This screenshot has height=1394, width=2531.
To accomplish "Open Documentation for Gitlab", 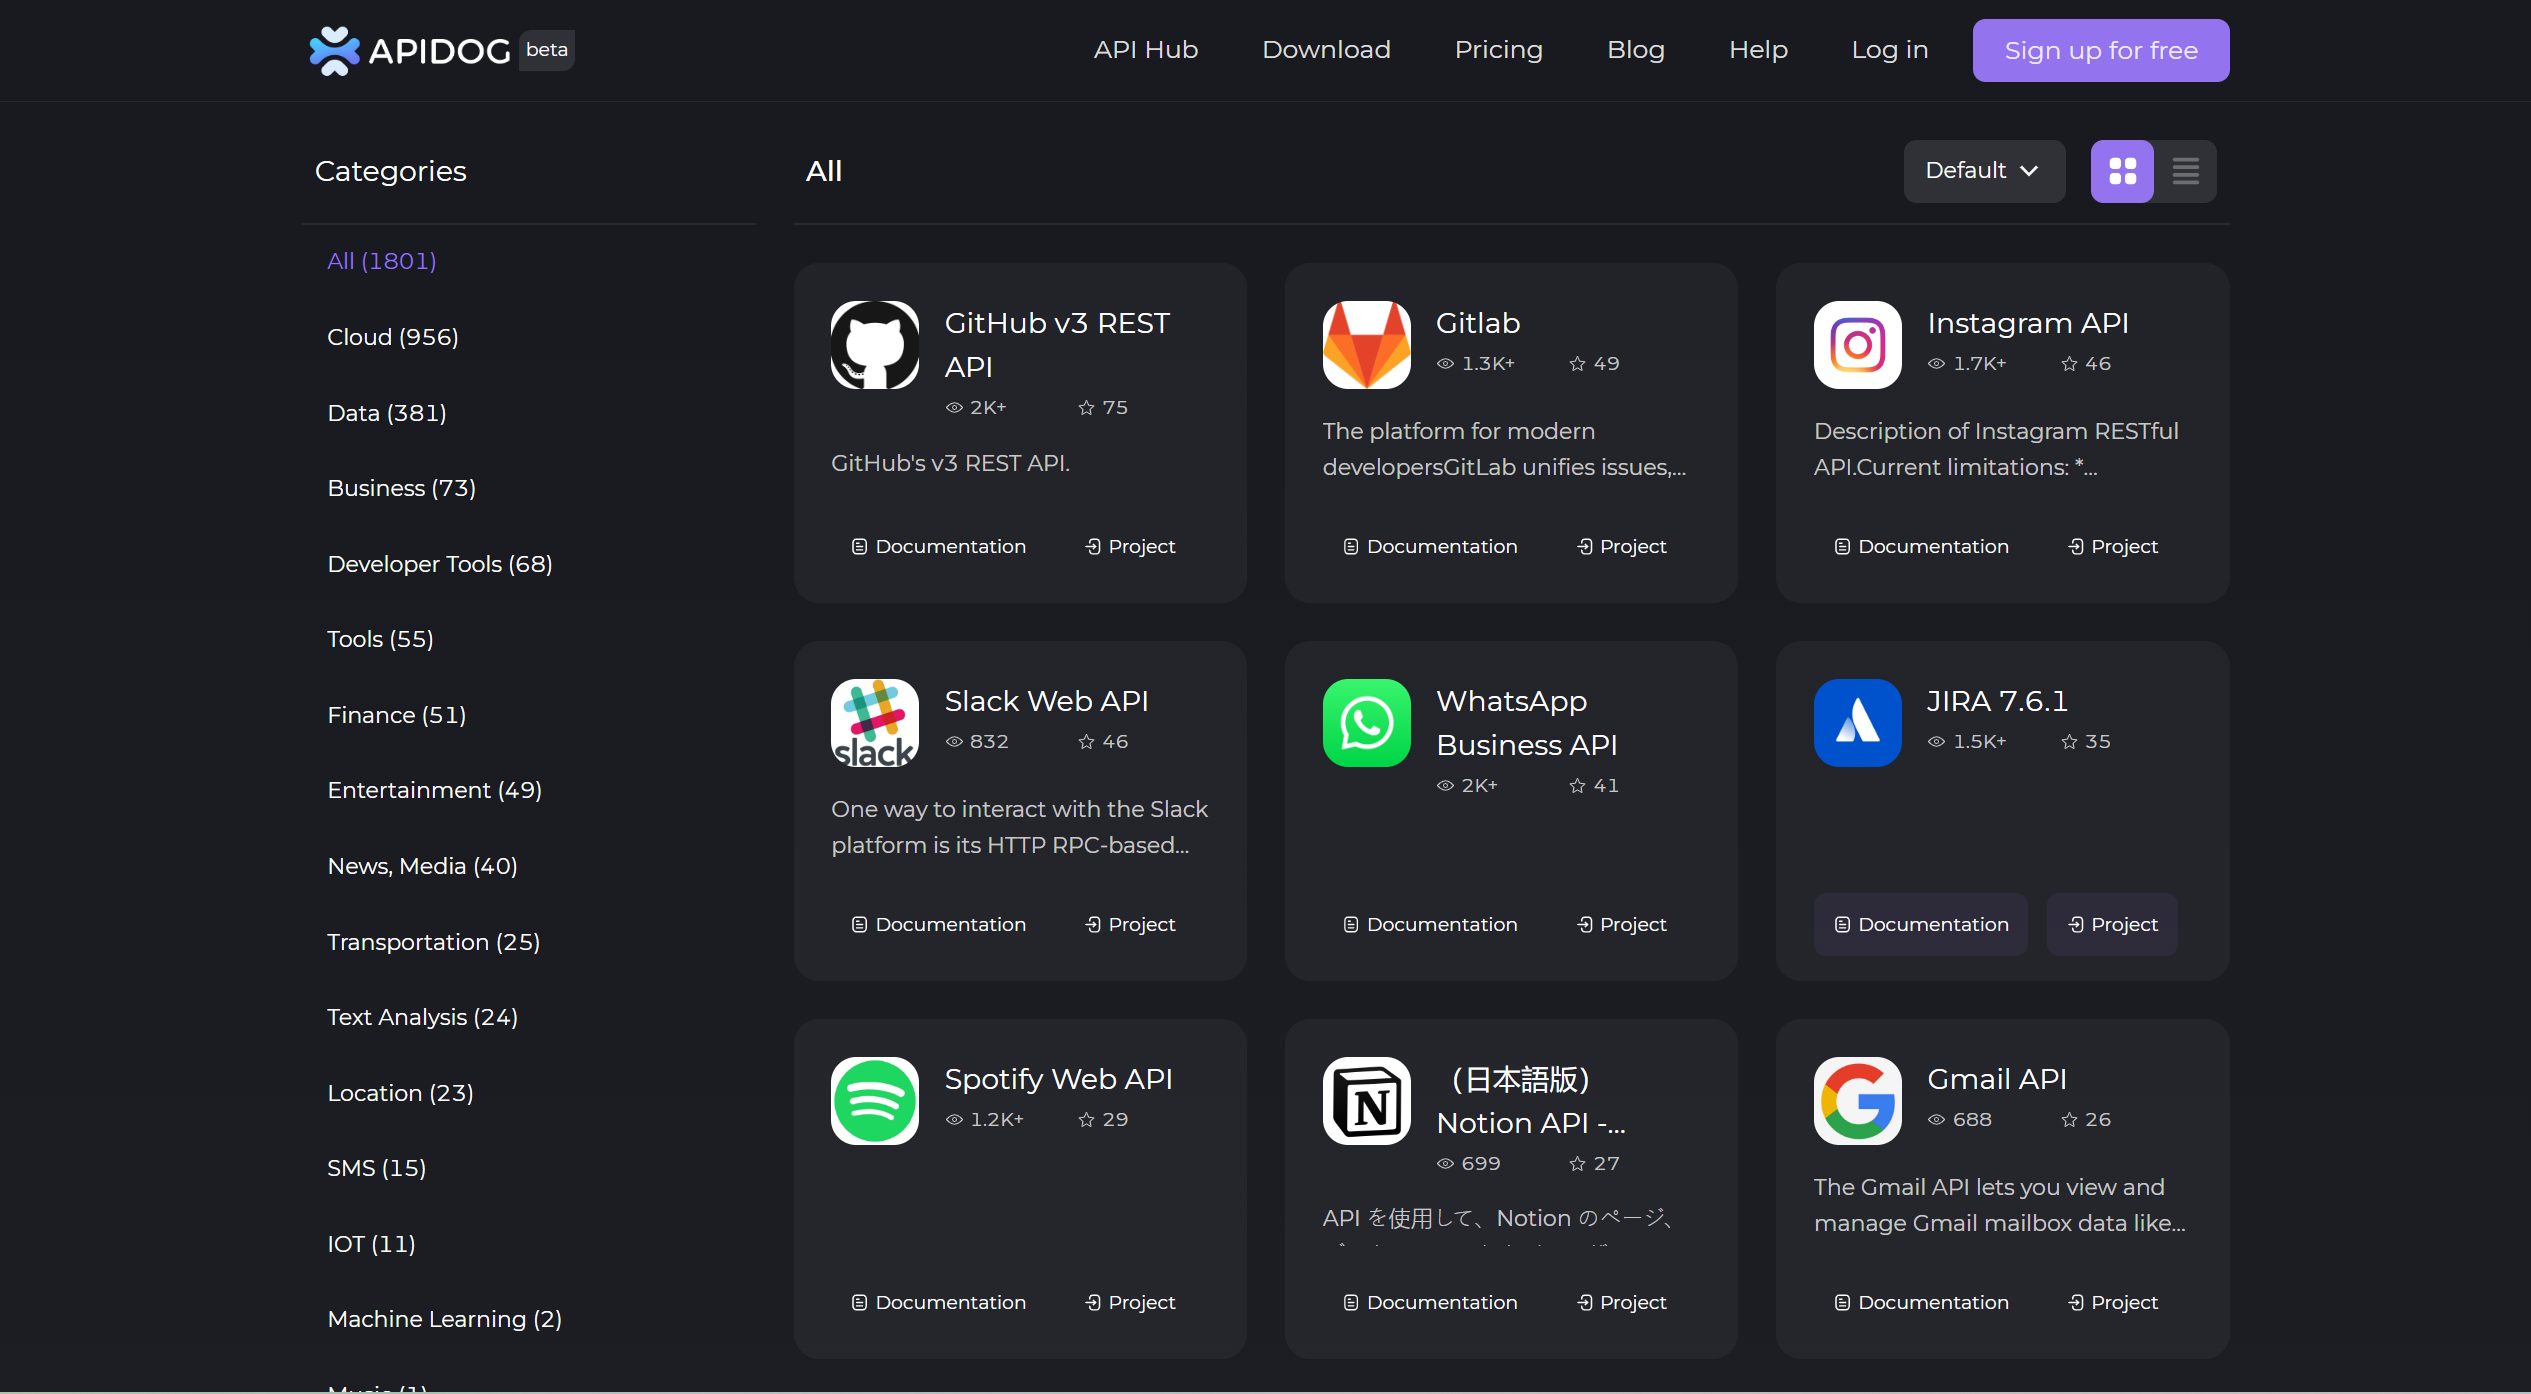I will click(x=1430, y=546).
